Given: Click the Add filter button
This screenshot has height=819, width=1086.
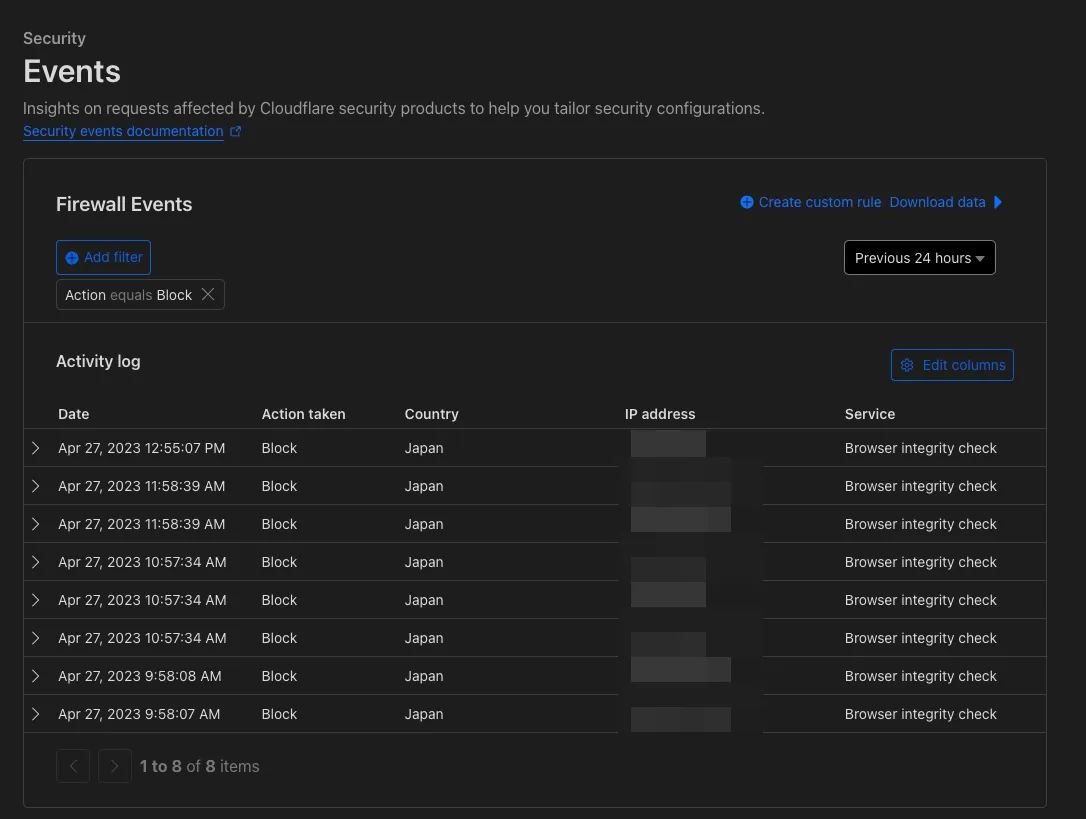Looking at the screenshot, I should click(x=104, y=257).
